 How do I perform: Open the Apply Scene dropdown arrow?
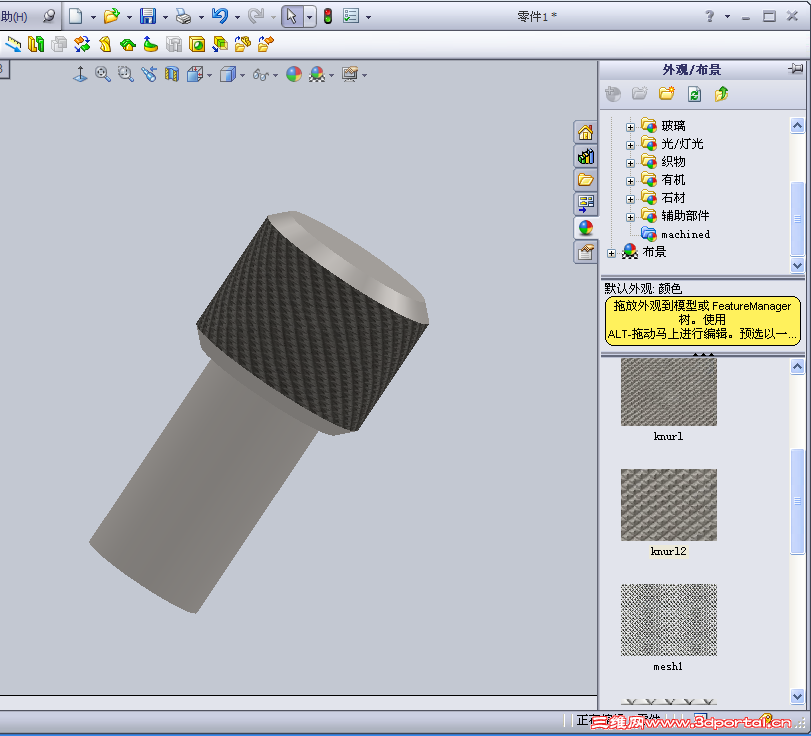pyautogui.click(x=332, y=76)
